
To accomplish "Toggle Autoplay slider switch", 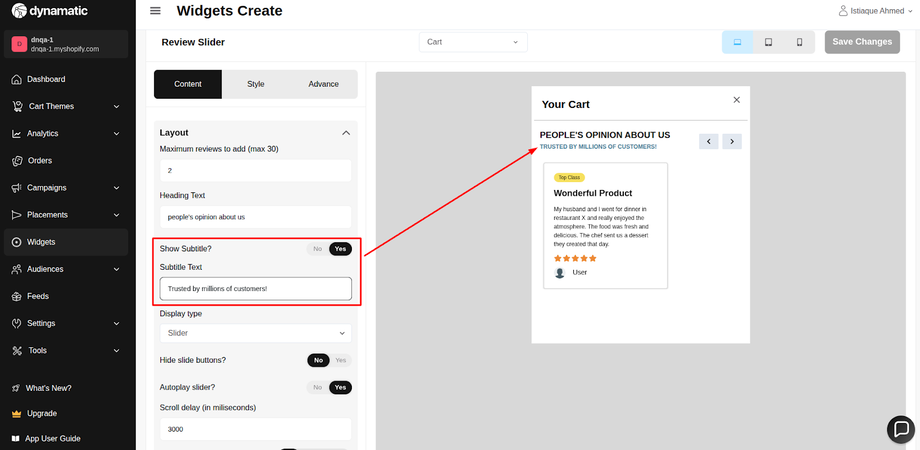I will 329,387.
